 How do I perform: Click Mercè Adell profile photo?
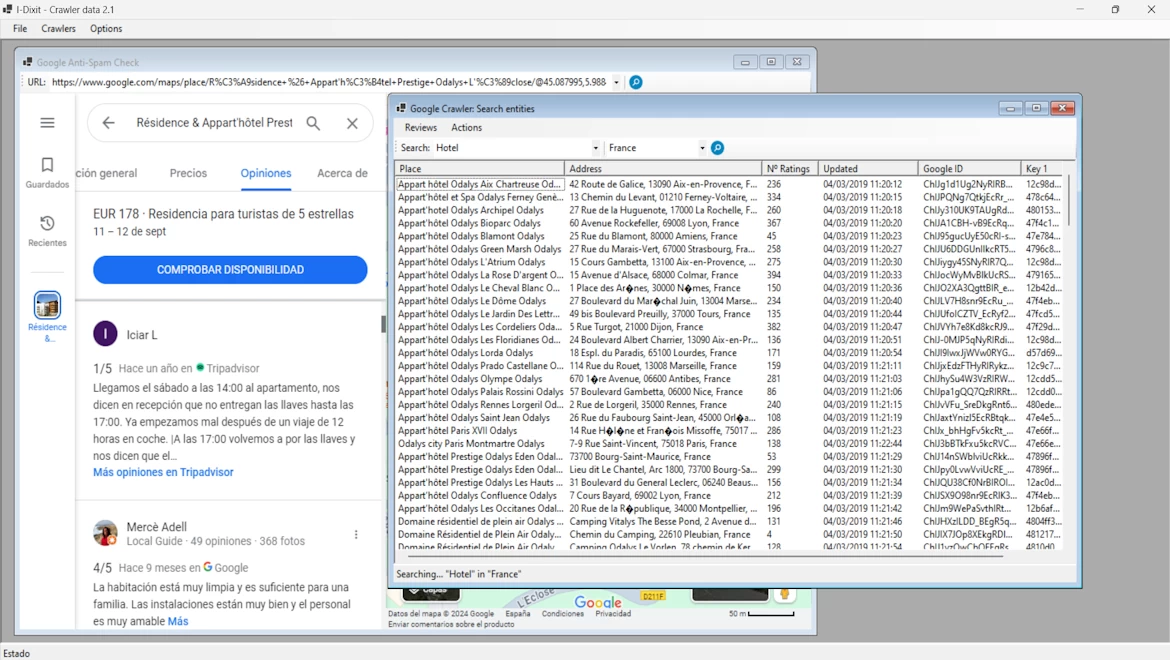(x=105, y=532)
